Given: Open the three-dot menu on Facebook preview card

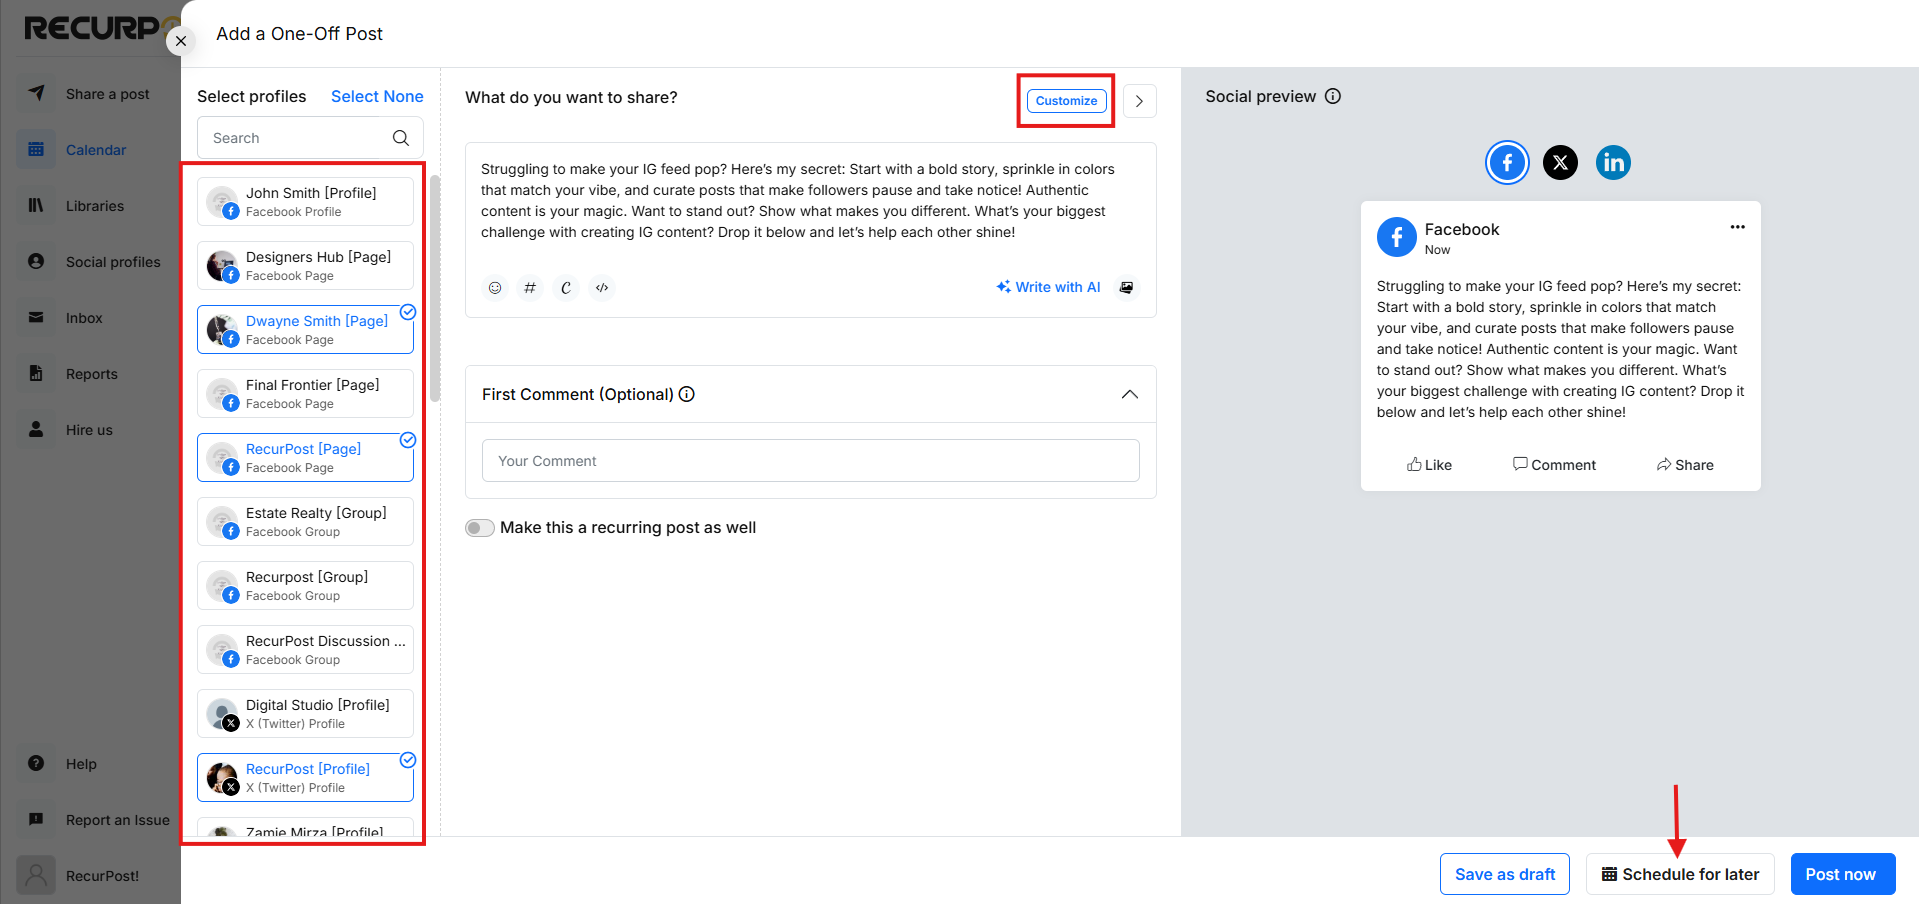Looking at the screenshot, I should pyautogui.click(x=1738, y=227).
